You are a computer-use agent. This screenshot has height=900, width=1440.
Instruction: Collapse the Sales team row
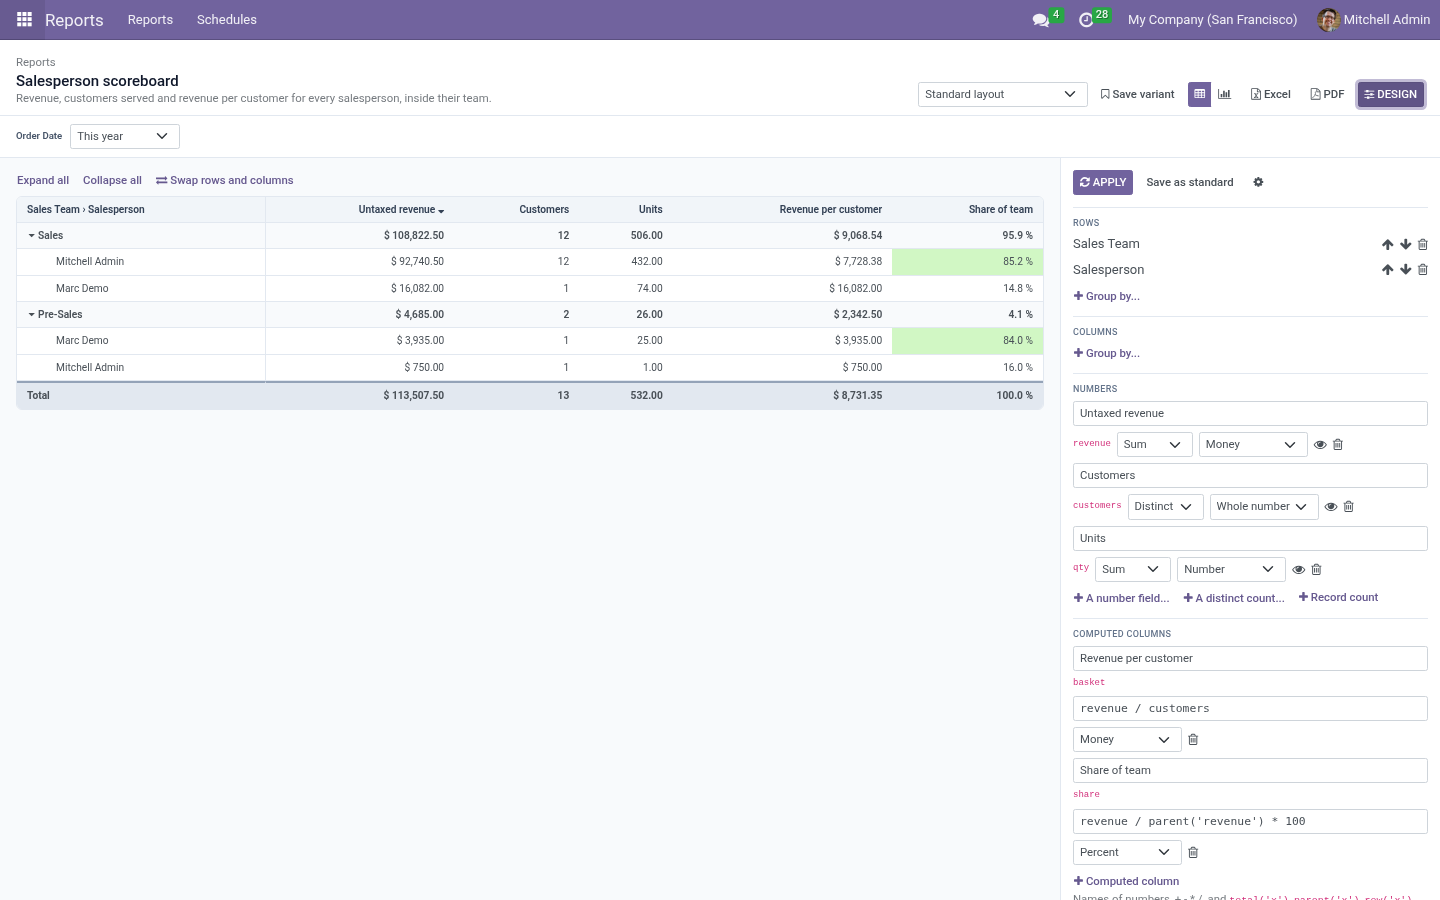click(31, 236)
